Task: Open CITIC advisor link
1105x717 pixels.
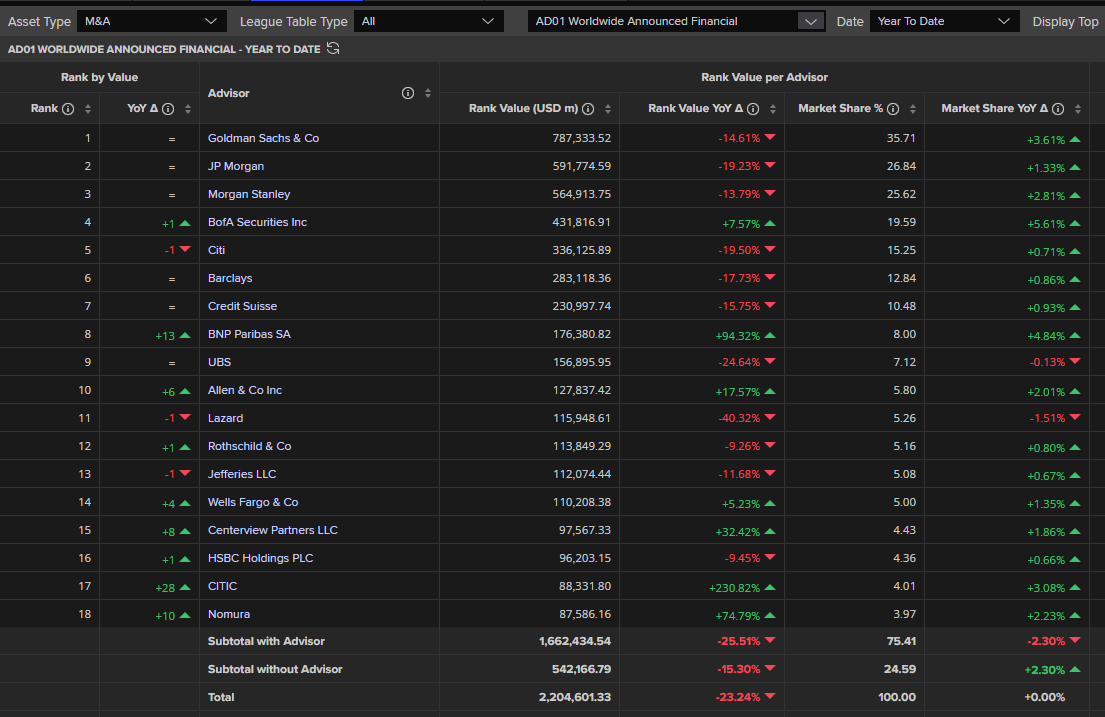Action: (x=223, y=586)
